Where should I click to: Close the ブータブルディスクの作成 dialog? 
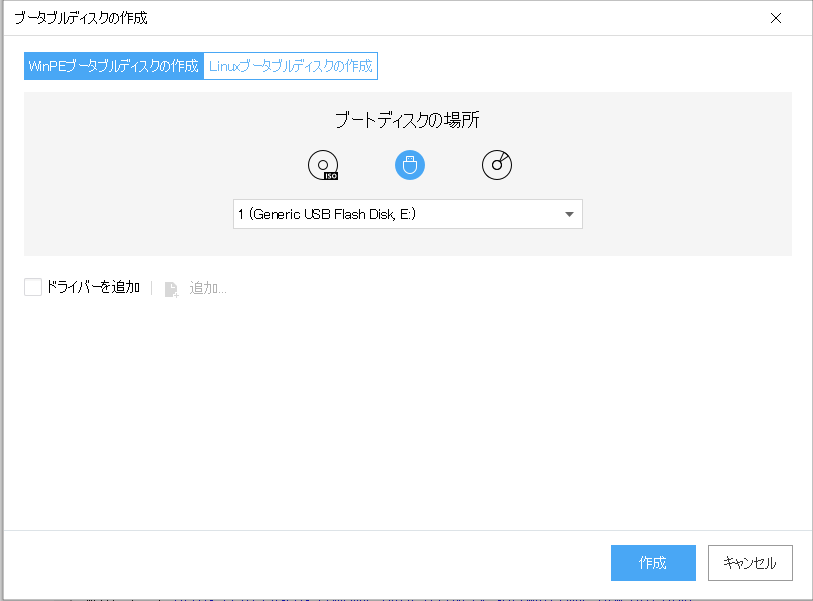click(x=776, y=18)
